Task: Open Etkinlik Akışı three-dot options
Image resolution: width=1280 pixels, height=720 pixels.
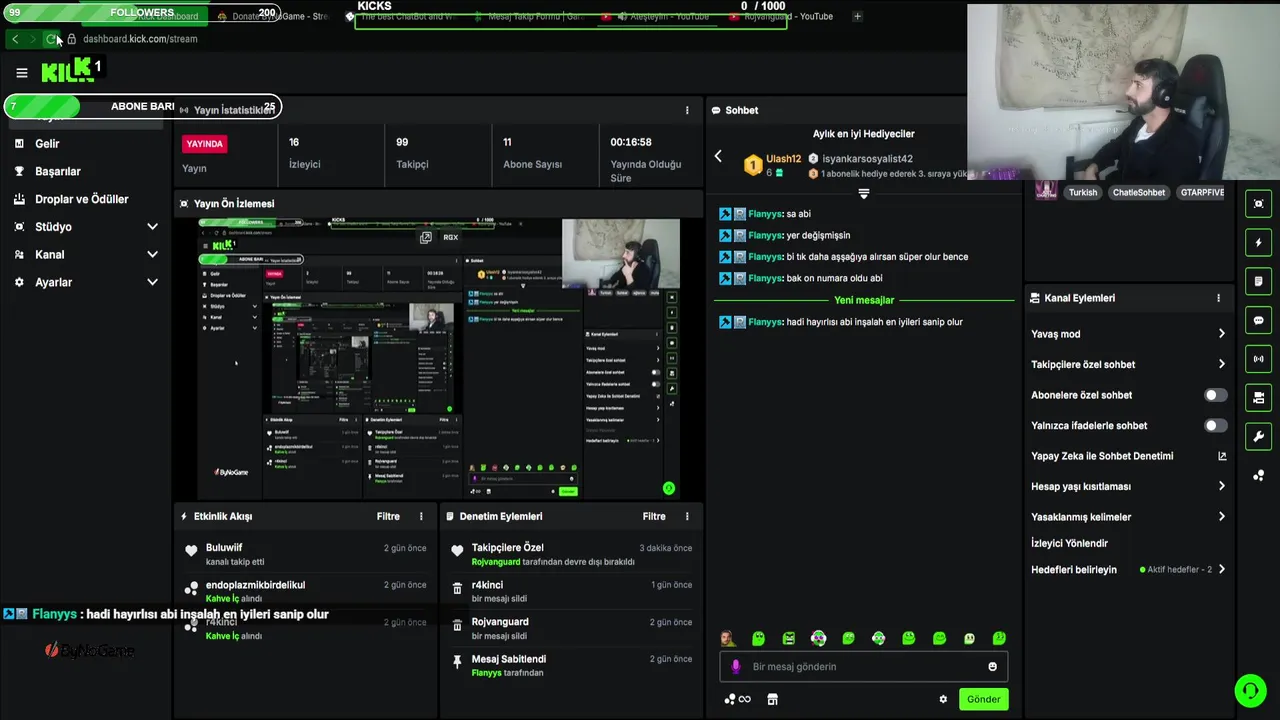Action: pos(421,516)
